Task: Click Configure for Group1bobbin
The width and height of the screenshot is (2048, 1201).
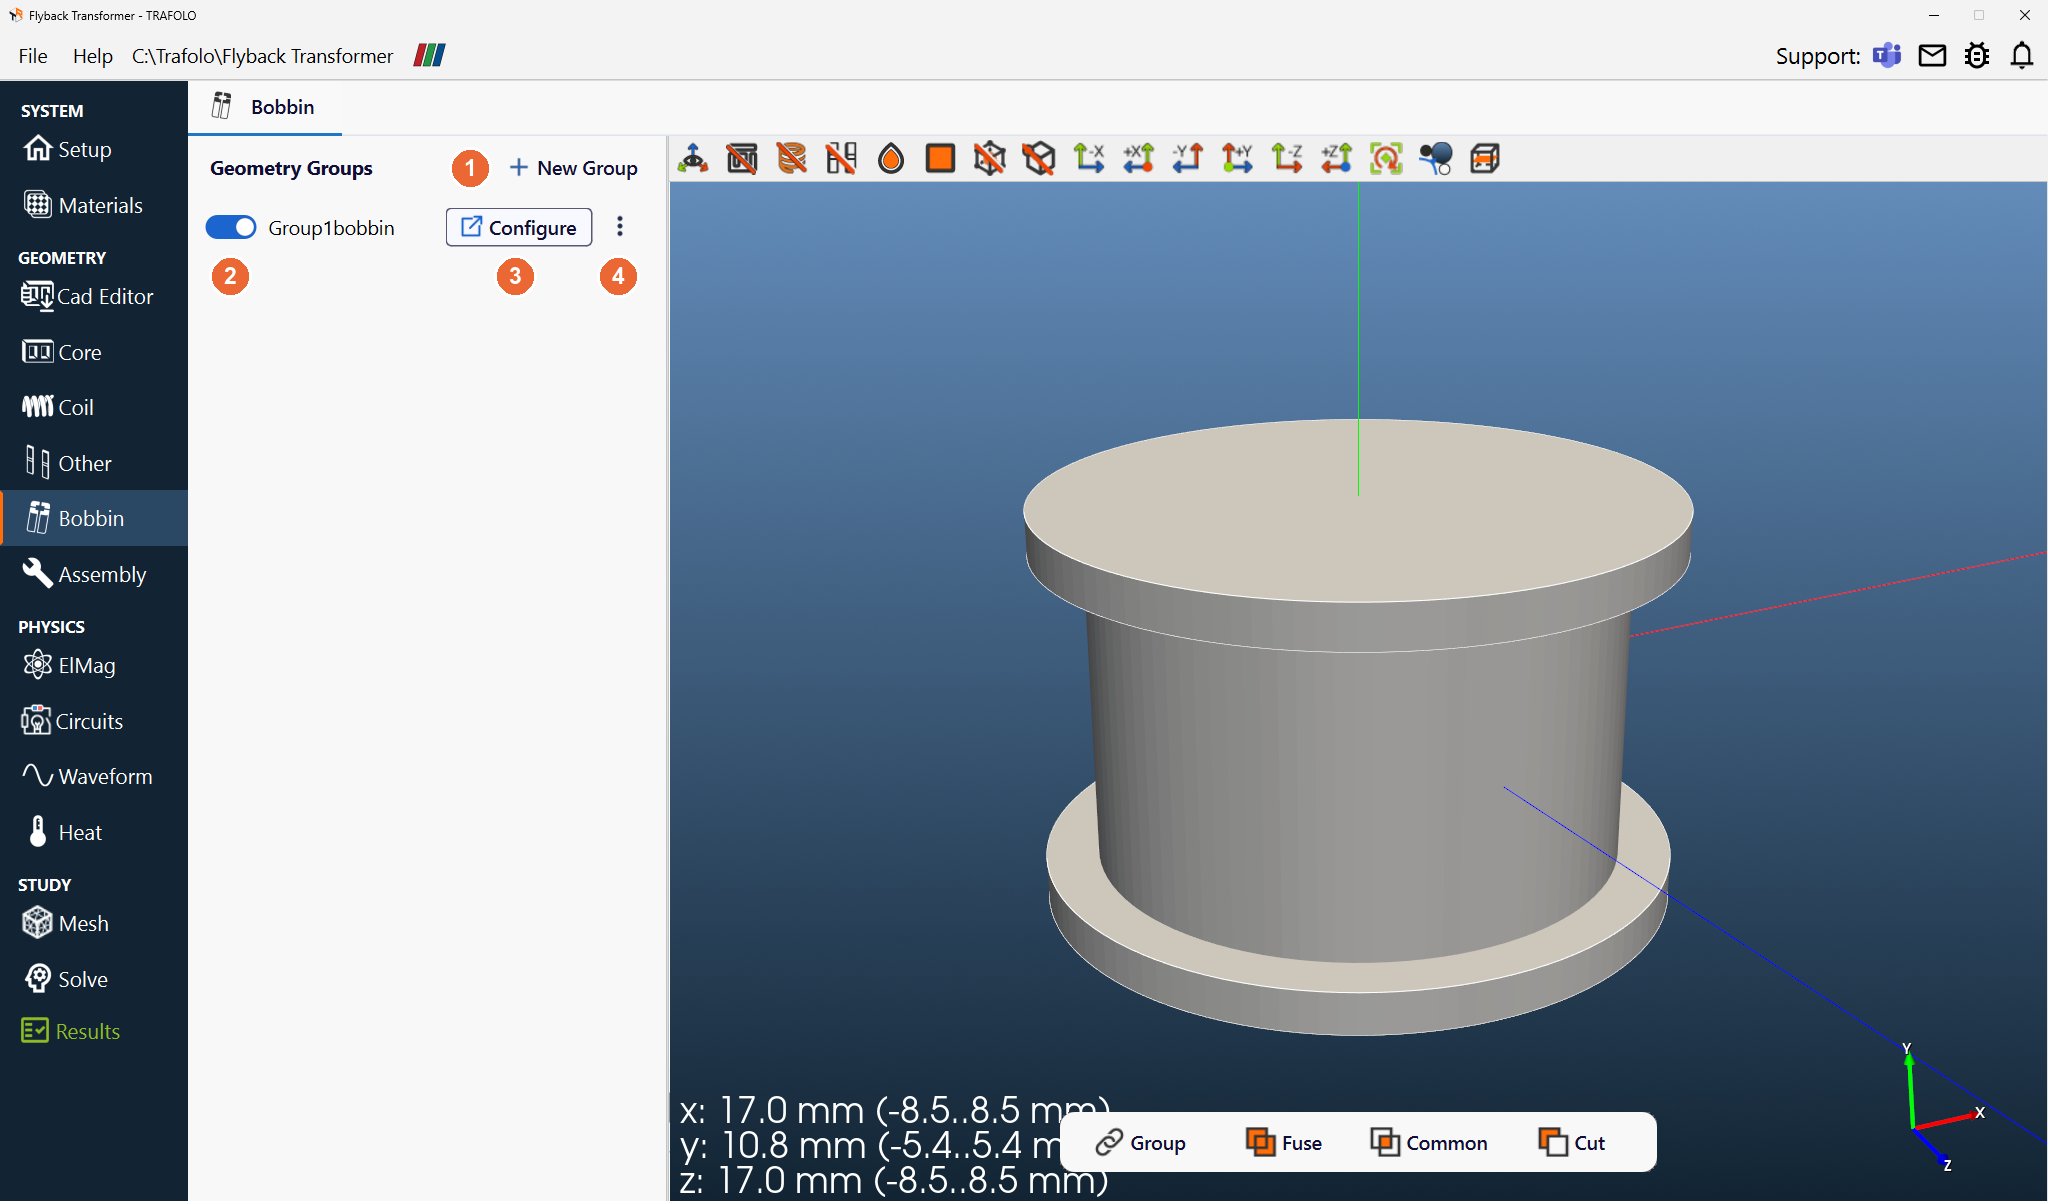Action: point(519,227)
